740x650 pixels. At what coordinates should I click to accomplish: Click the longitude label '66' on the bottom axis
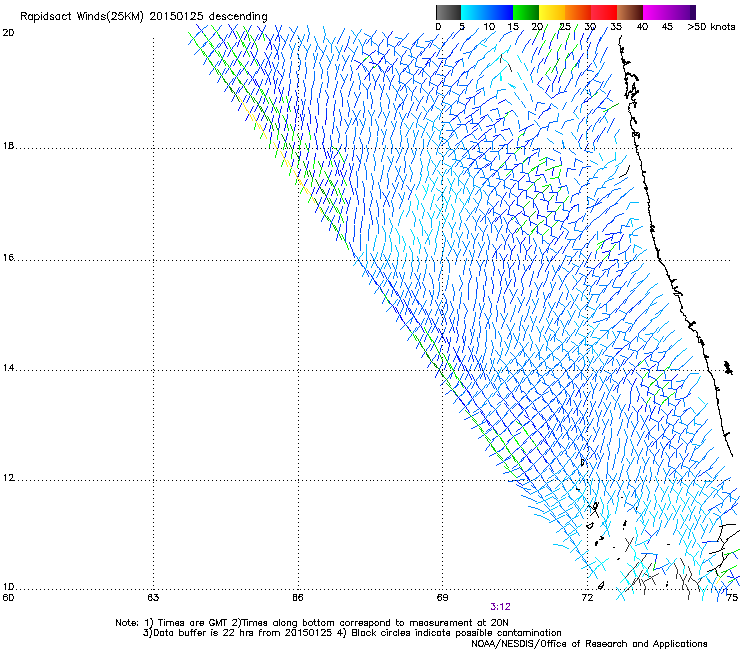[298, 598]
